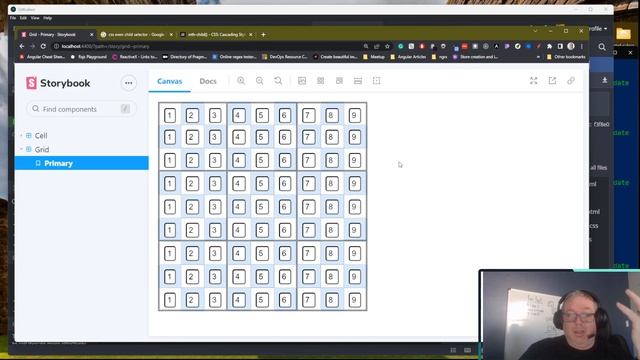Open a new browser tab
The height and width of the screenshot is (360, 640).
pyautogui.click(x=263, y=35)
